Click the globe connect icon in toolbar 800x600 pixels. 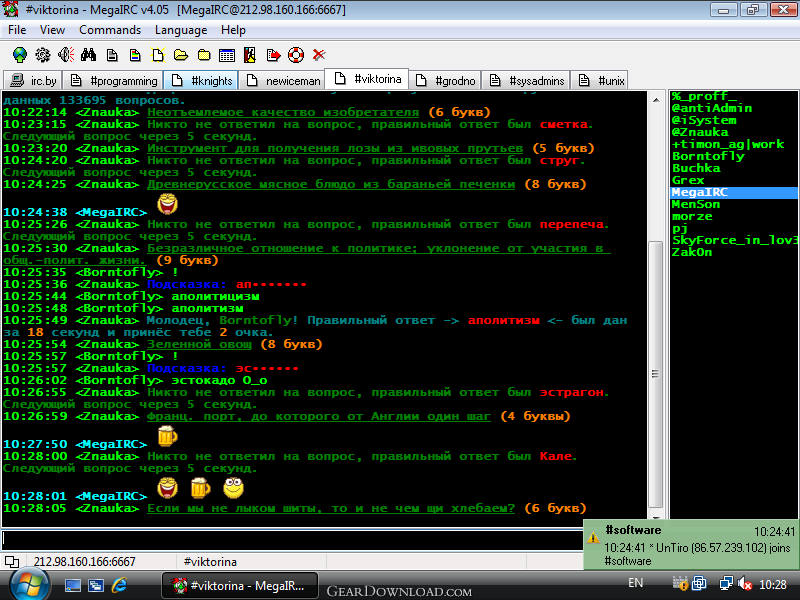click(x=20, y=55)
